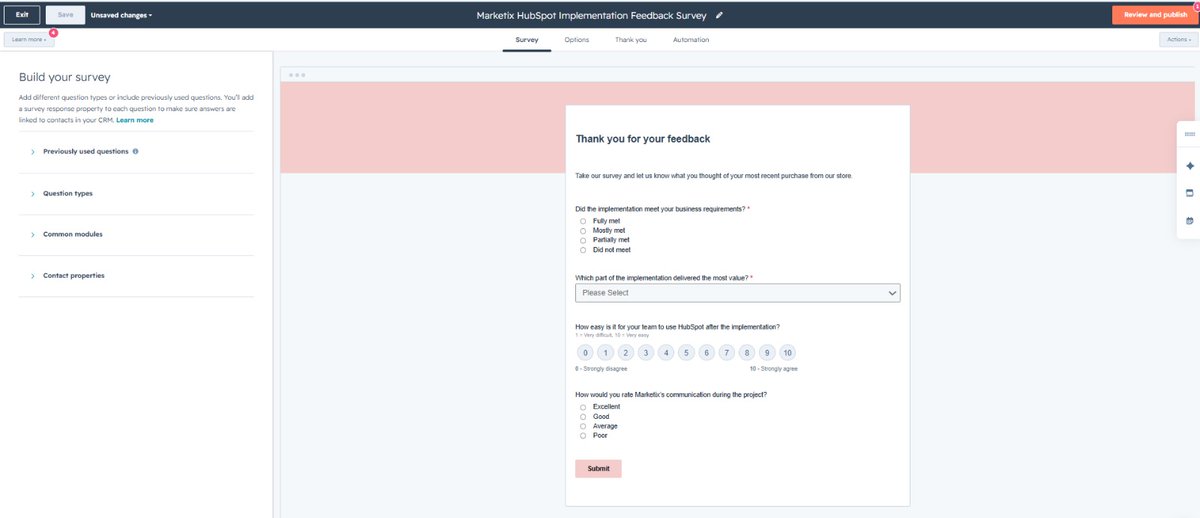Click the top icon in right floating toolbar
The width and height of the screenshot is (1200, 518).
(x=1189, y=134)
